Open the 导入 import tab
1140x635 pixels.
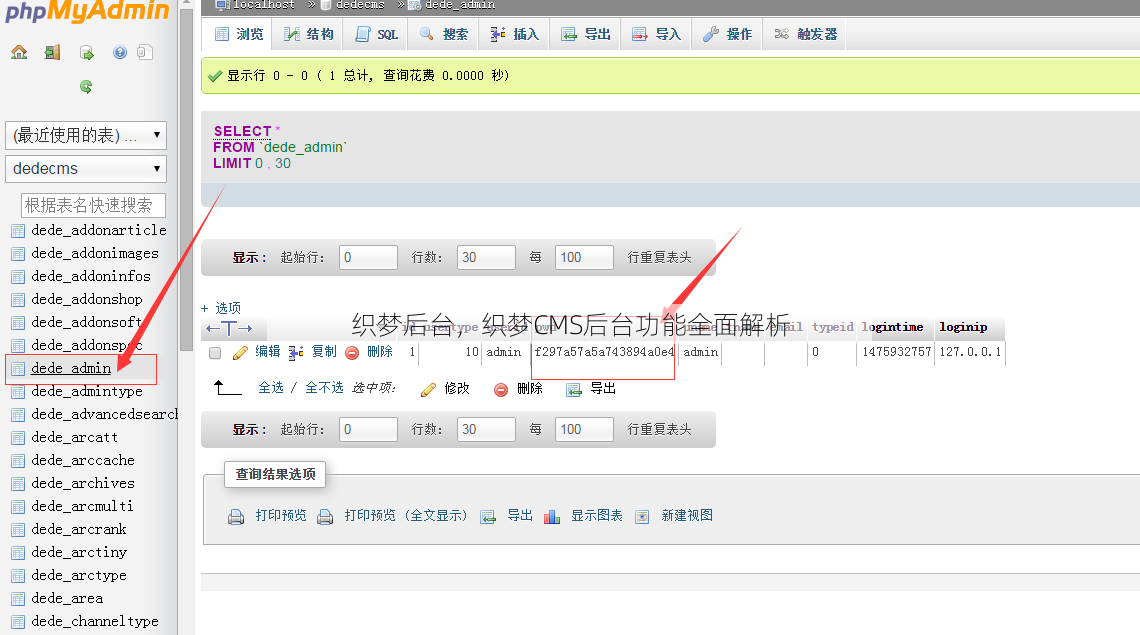pos(657,34)
